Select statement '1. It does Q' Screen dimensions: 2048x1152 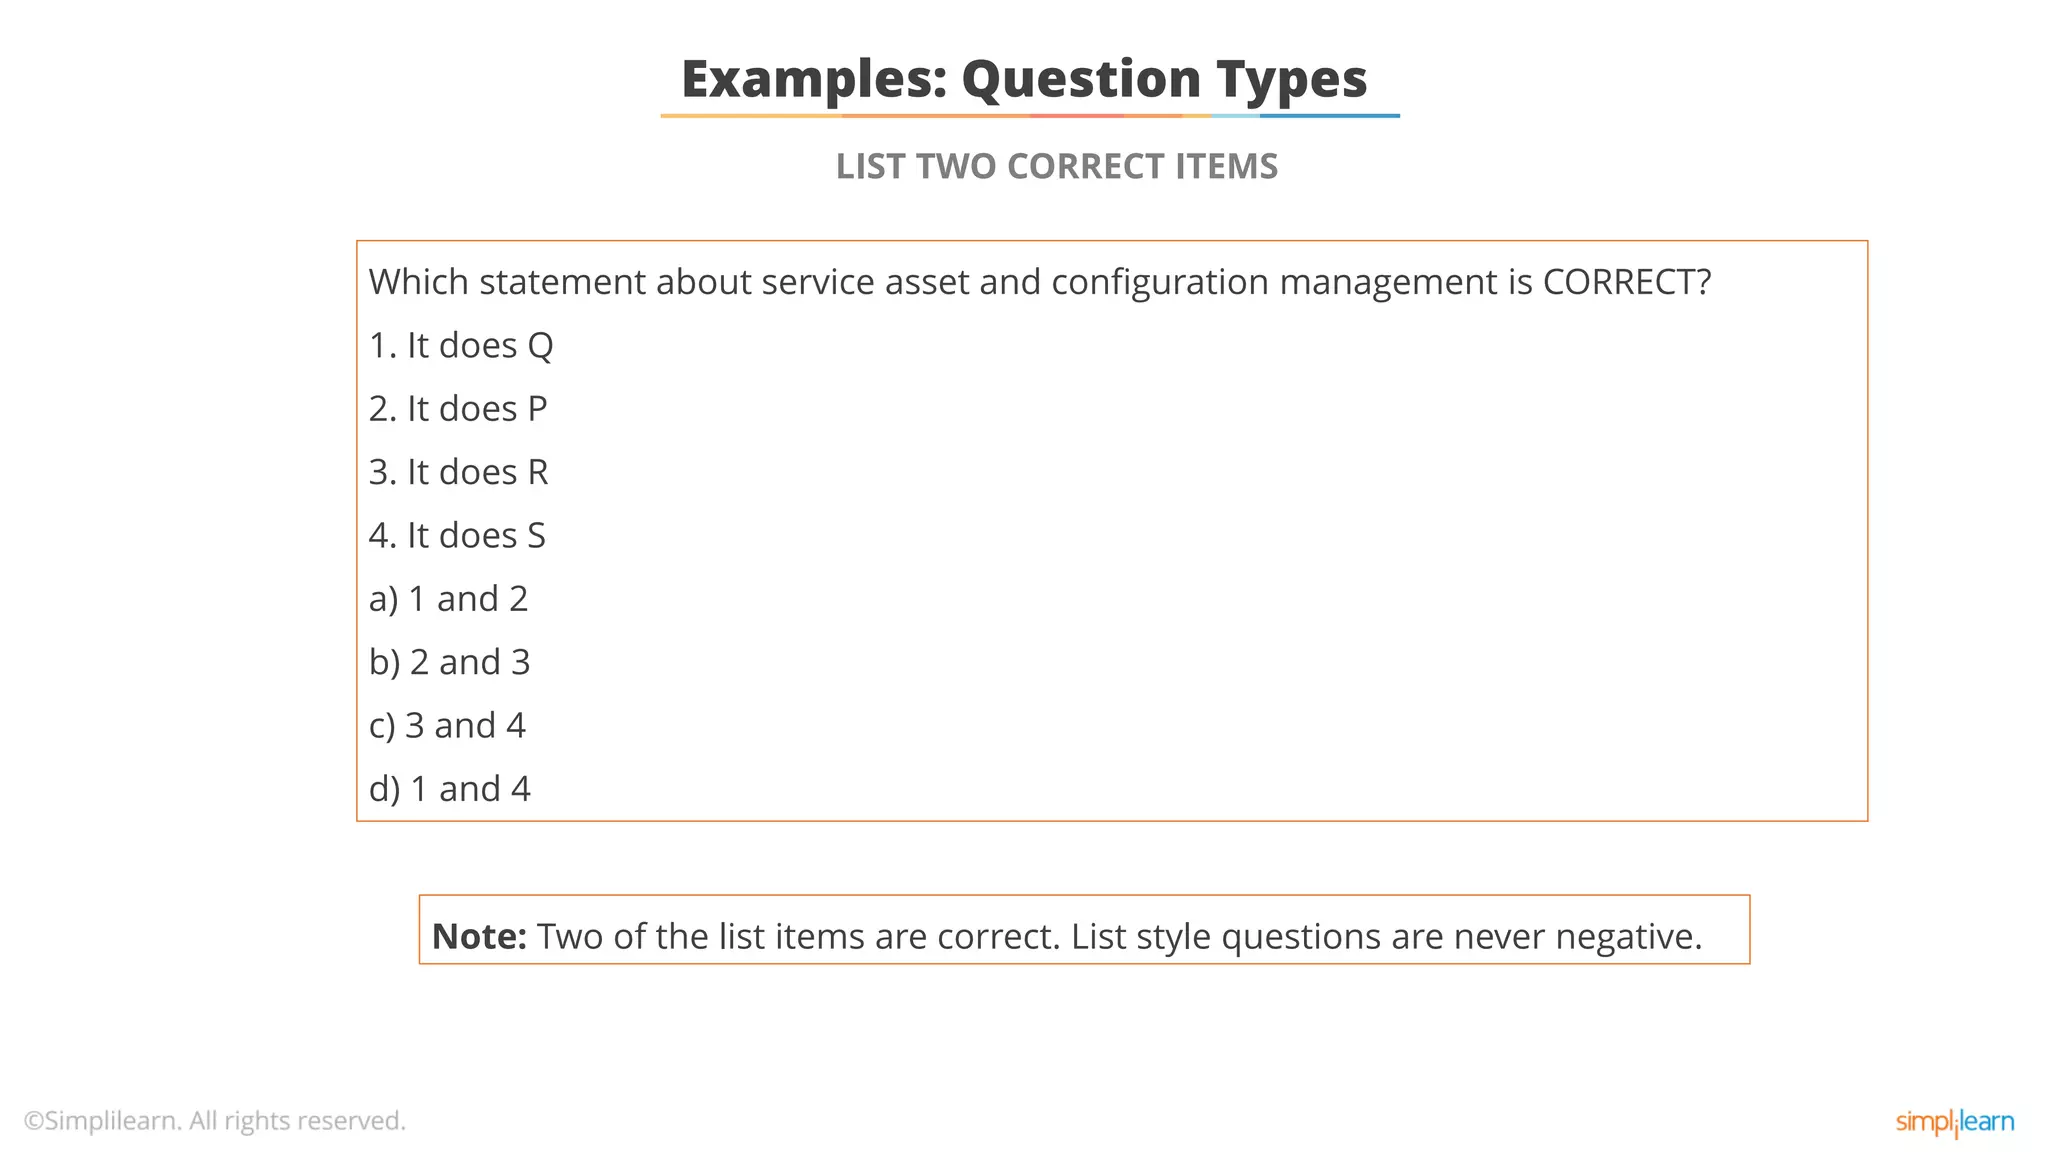[461, 346]
